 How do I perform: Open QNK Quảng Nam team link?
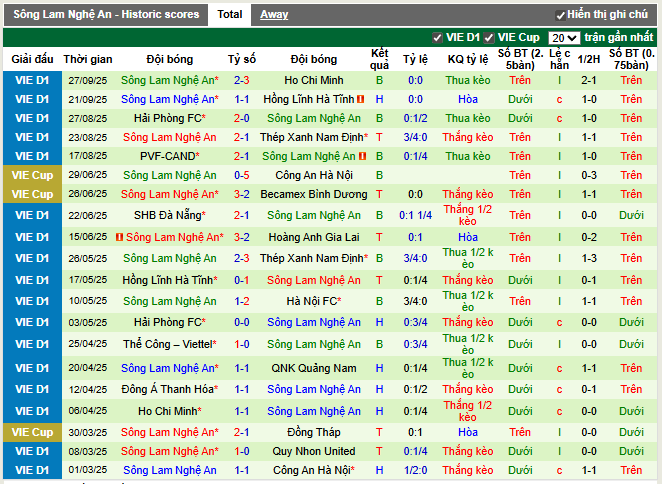314,368
